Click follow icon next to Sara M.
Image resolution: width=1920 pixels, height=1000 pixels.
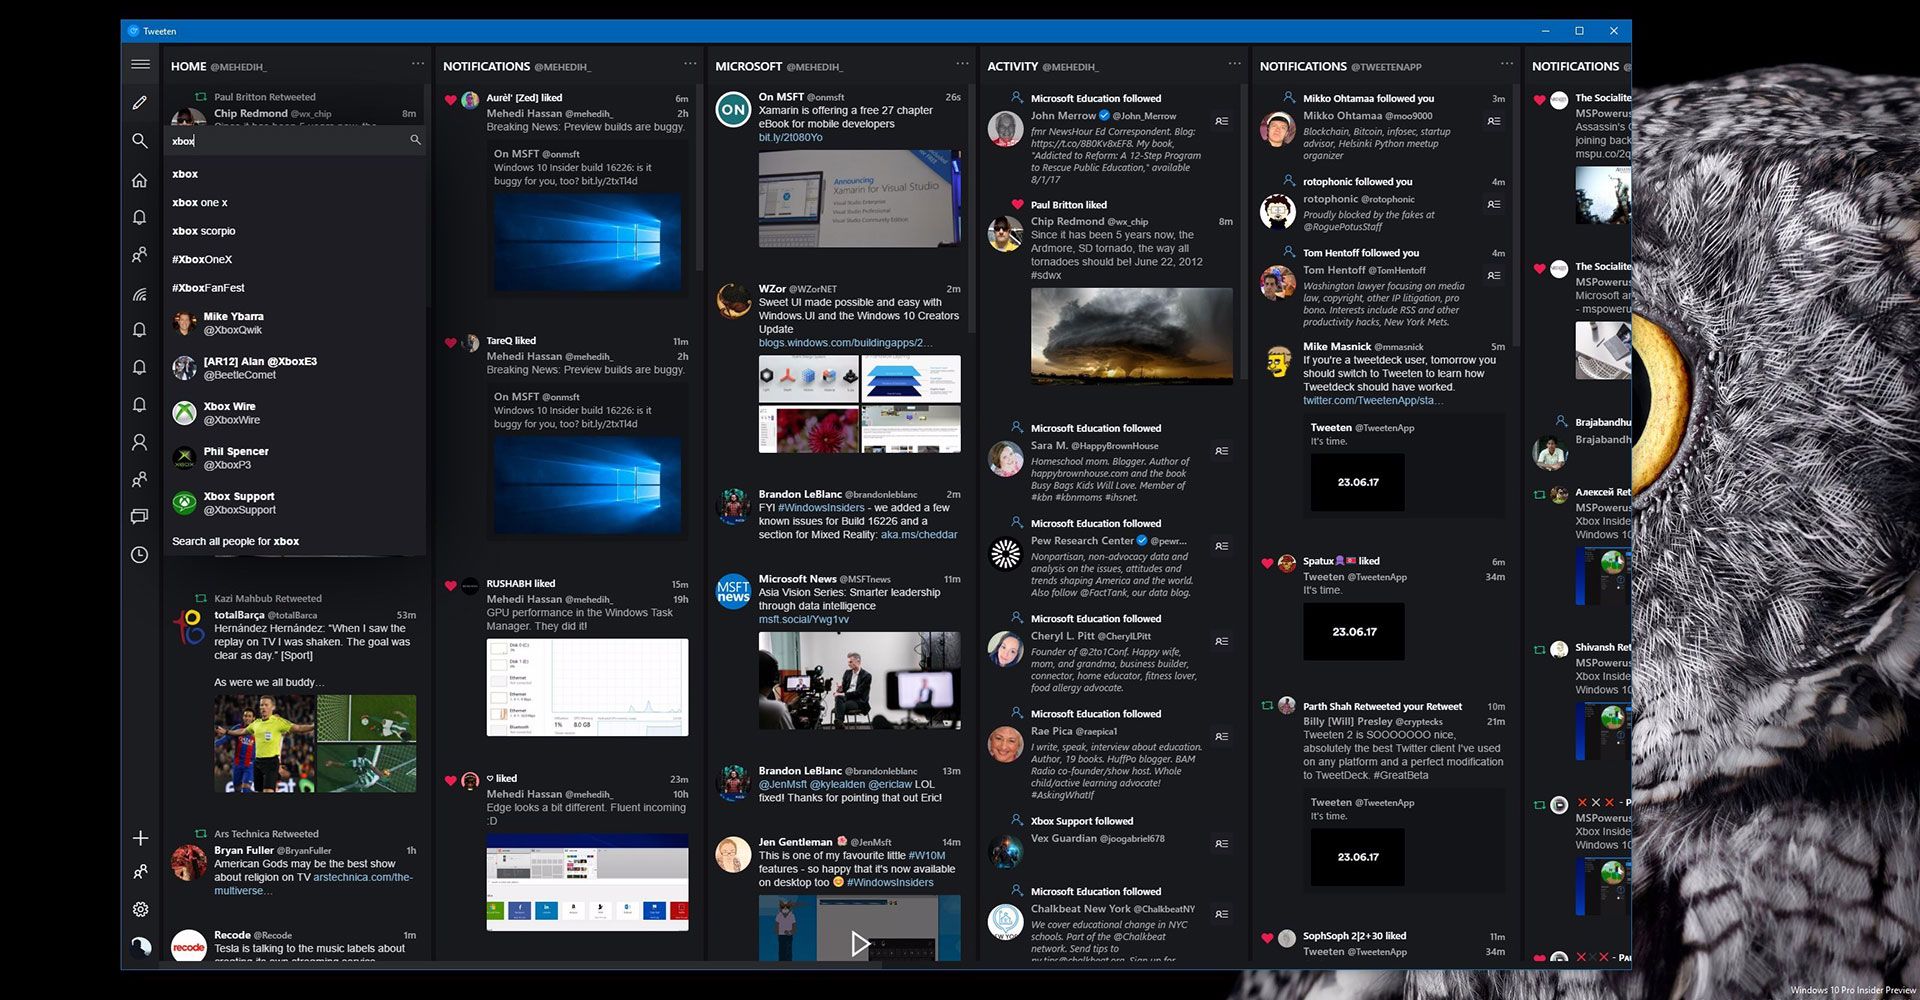[x=1221, y=451]
